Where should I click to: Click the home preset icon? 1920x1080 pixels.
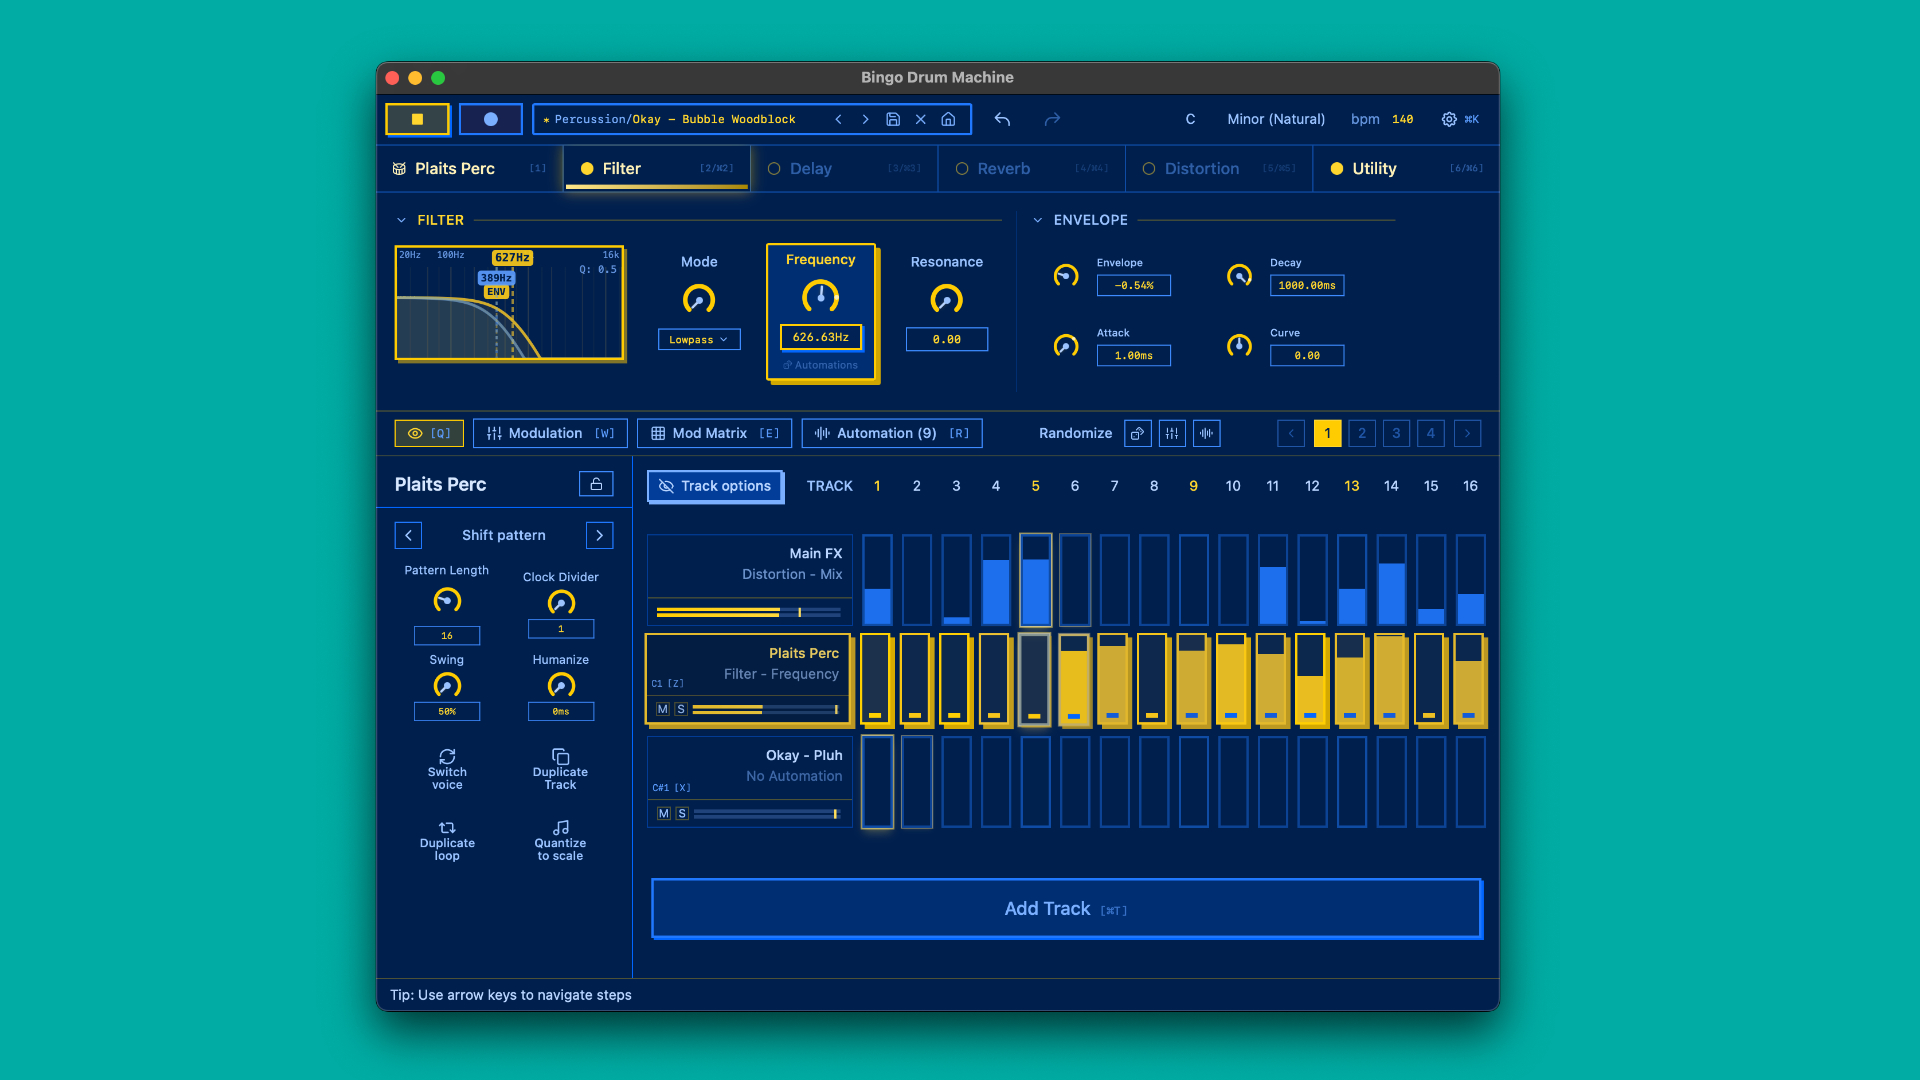tap(948, 119)
